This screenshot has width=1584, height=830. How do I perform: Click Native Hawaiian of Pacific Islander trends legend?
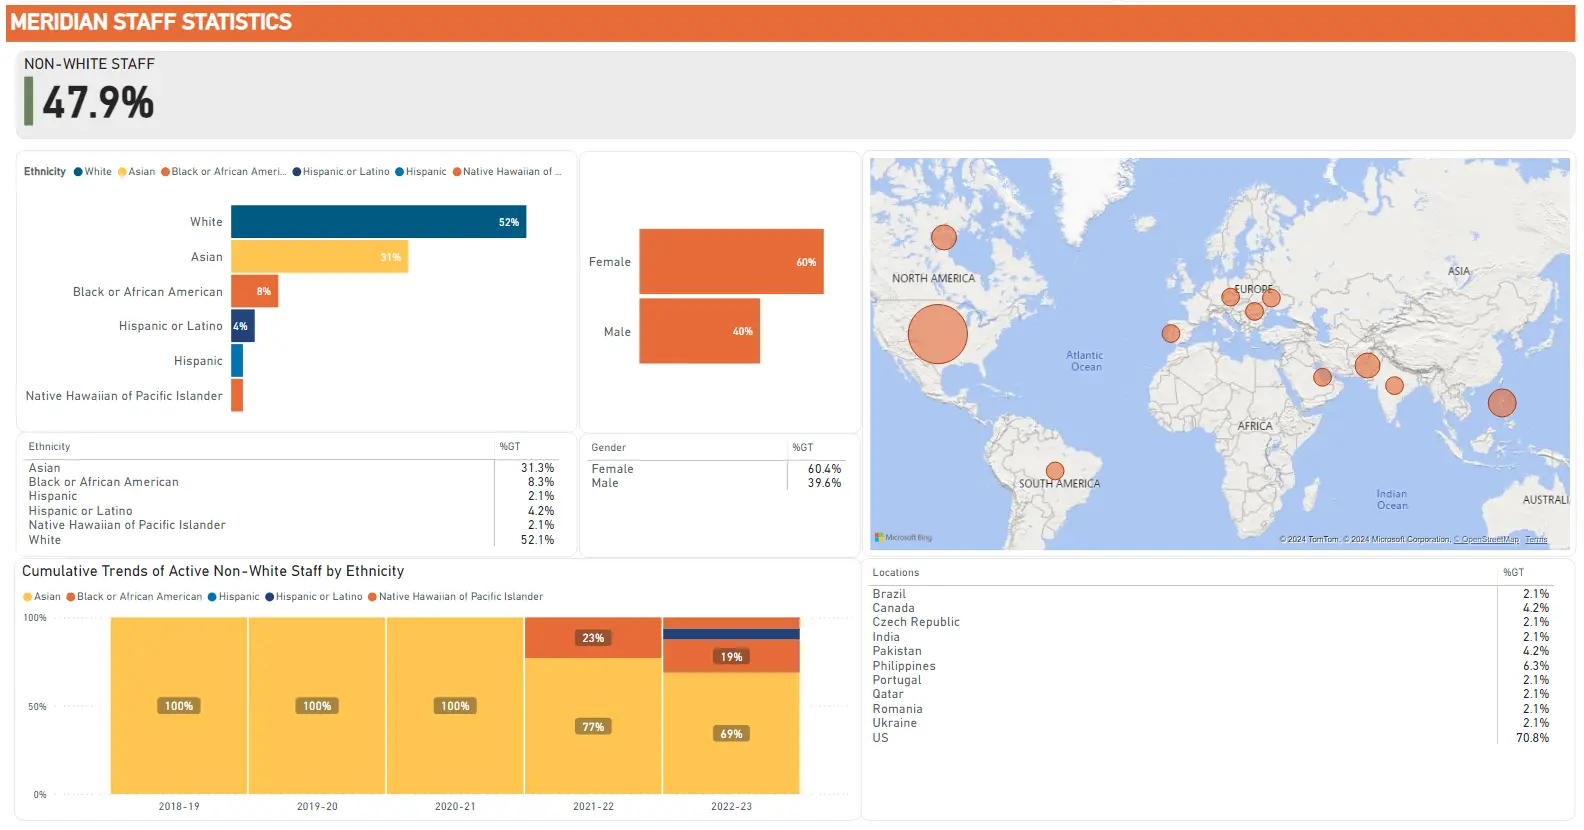455,597
